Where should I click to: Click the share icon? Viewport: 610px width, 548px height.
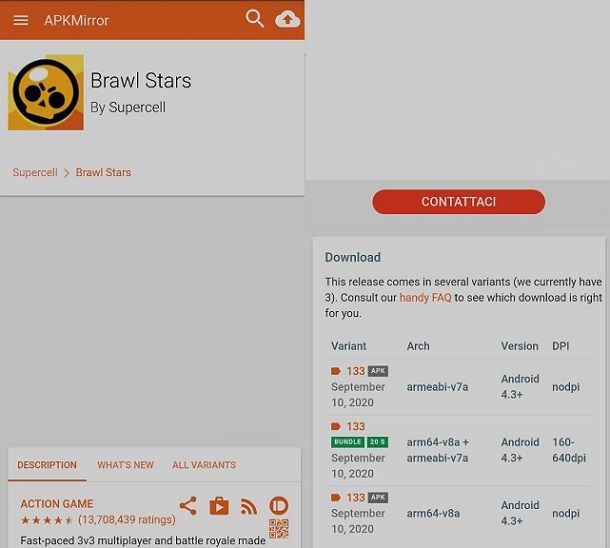[188, 506]
